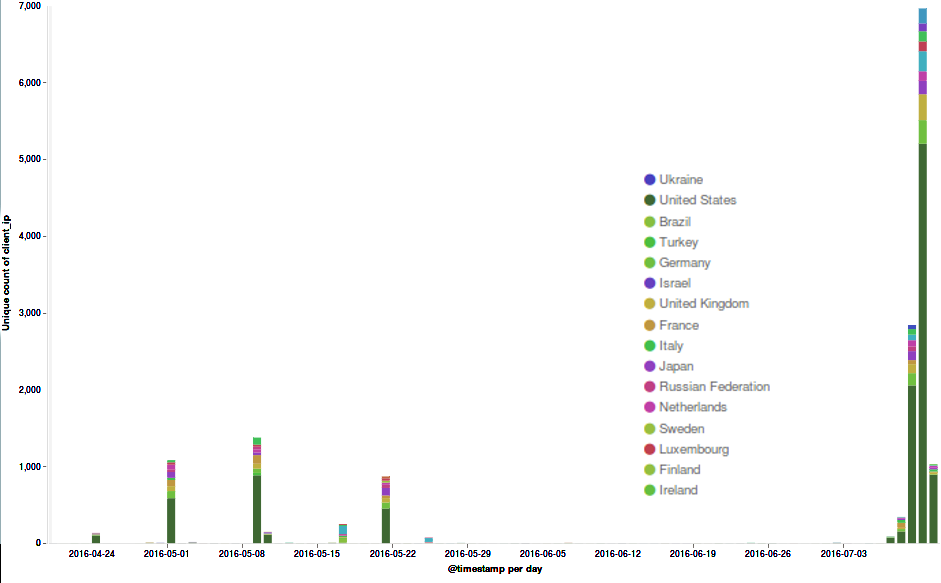
Task: Select Germany in the chart legend
Action: coord(684,263)
